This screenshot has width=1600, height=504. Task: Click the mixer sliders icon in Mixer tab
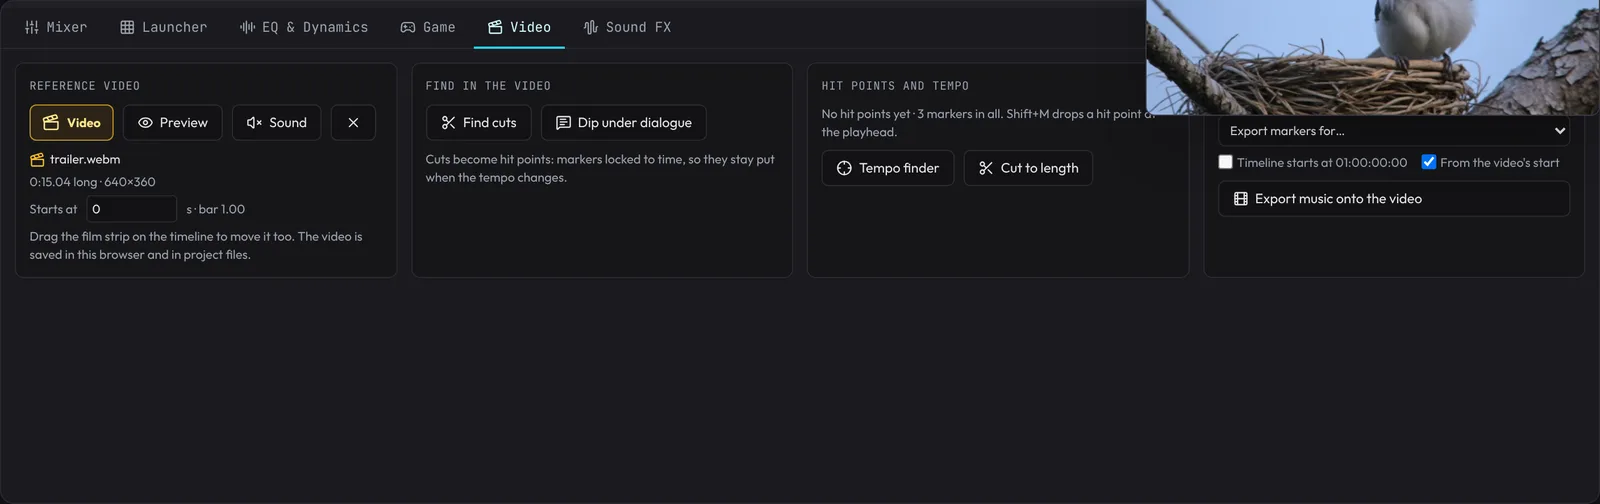(x=32, y=27)
